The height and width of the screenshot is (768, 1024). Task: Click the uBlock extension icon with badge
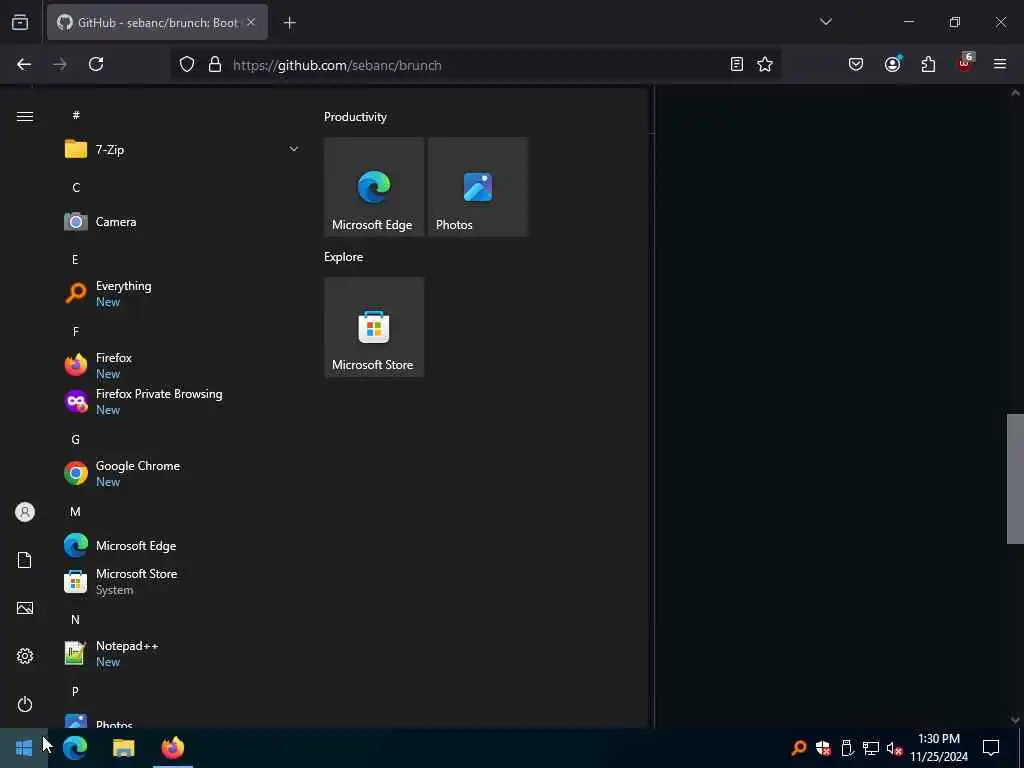(x=965, y=63)
